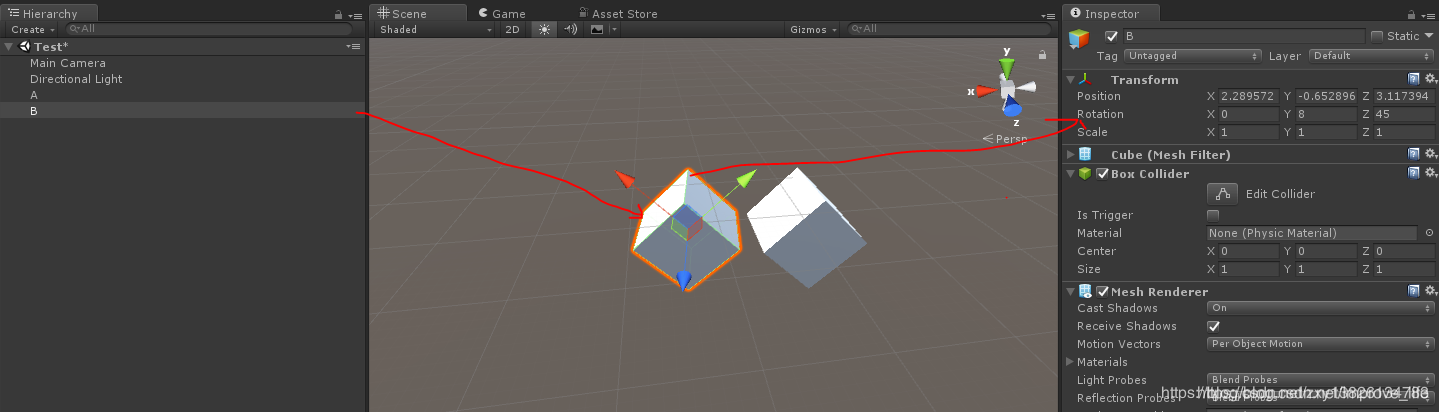The height and width of the screenshot is (412, 1439).
Task: Open the Tag Untagged dropdown
Action: 1194,56
